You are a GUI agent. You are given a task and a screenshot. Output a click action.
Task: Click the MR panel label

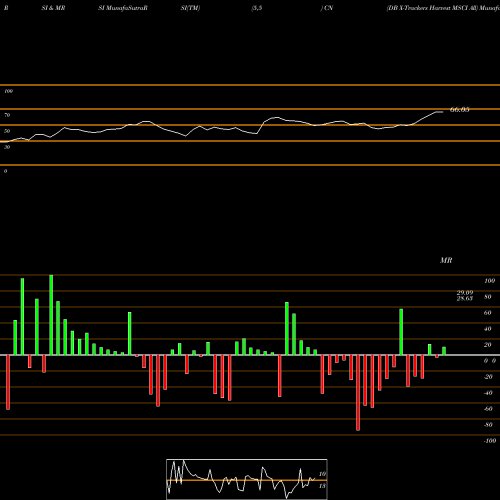click(446, 260)
